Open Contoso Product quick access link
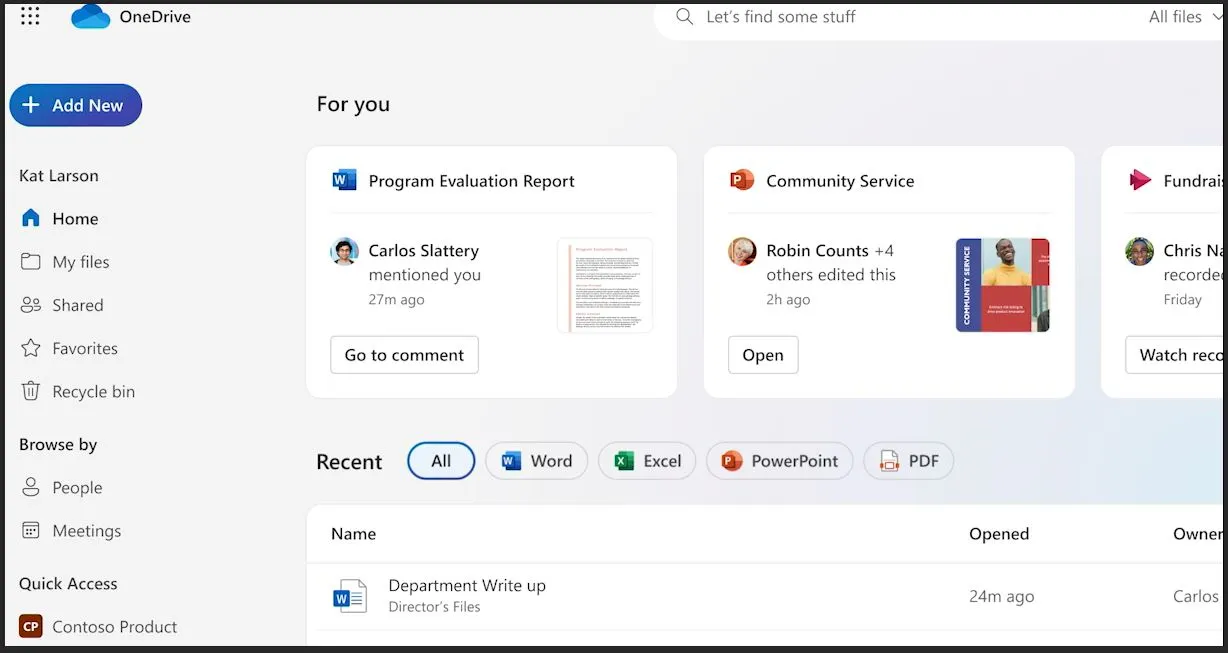Image resolution: width=1228 pixels, height=653 pixels. pyautogui.click(x=115, y=627)
